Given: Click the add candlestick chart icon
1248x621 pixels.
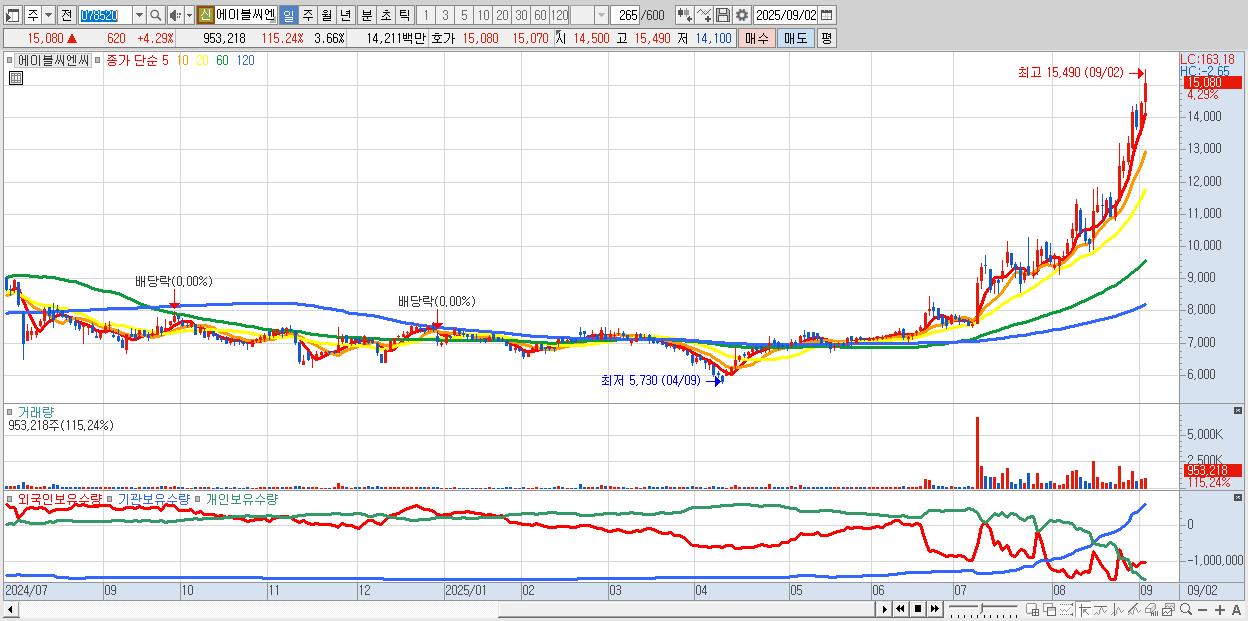Looking at the screenshot, I should click(685, 15).
